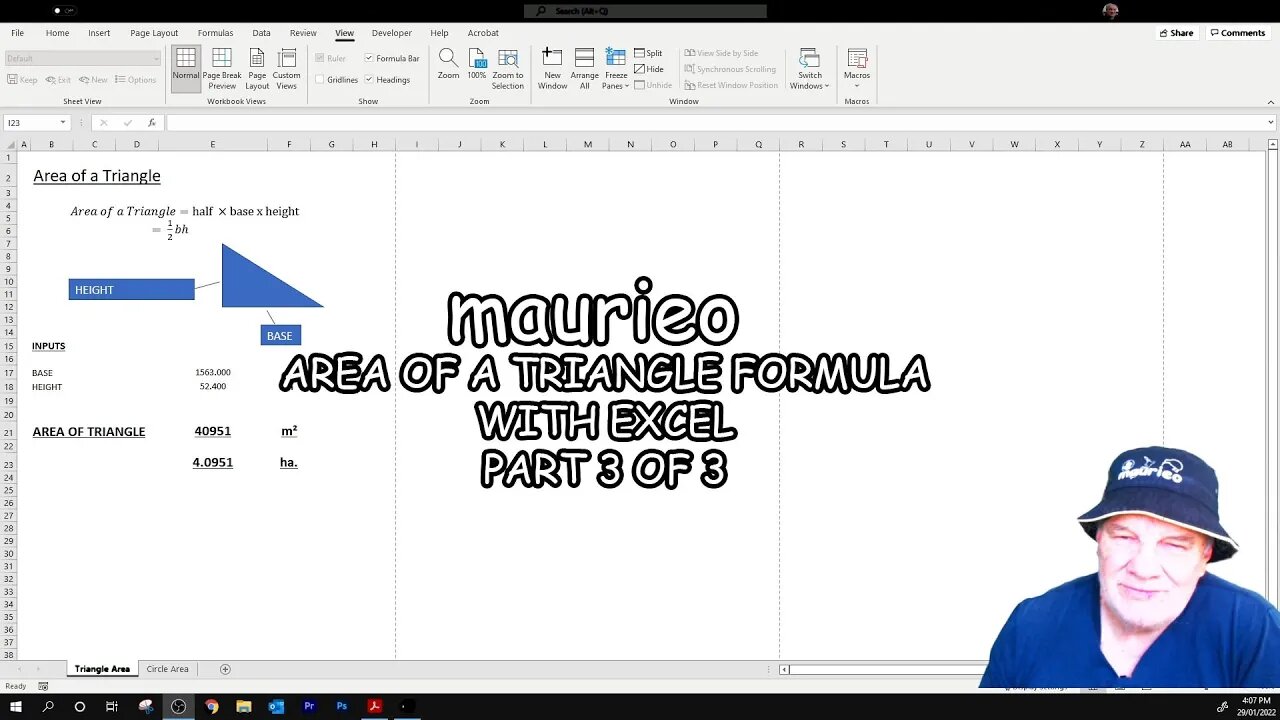Click the Share button
1280x720 pixels.
coord(1176,33)
